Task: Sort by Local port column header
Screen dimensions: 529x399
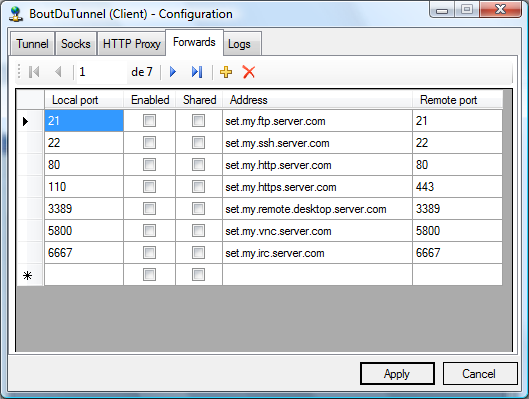Action: click(x=84, y=100)
